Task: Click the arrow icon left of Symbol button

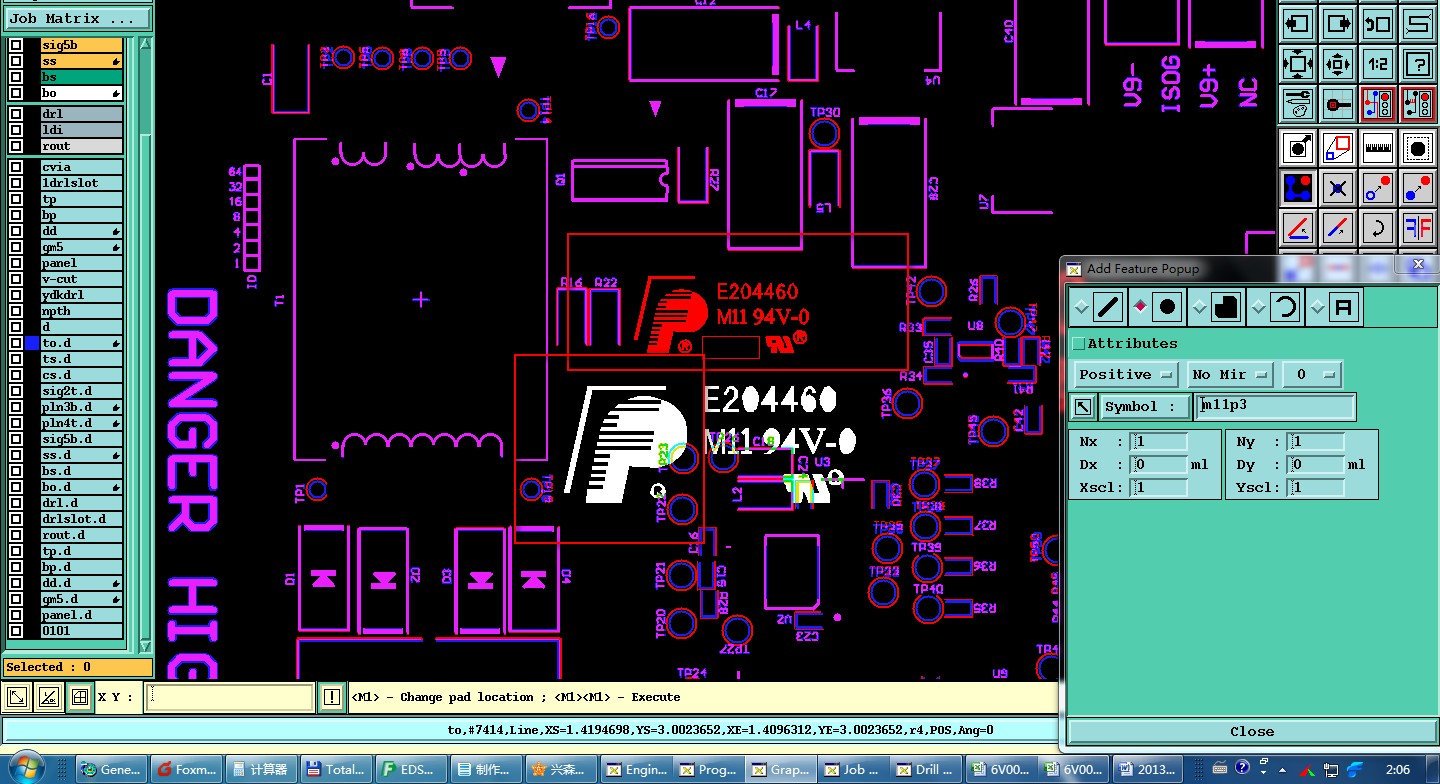Action: [x=1083, y=407]
